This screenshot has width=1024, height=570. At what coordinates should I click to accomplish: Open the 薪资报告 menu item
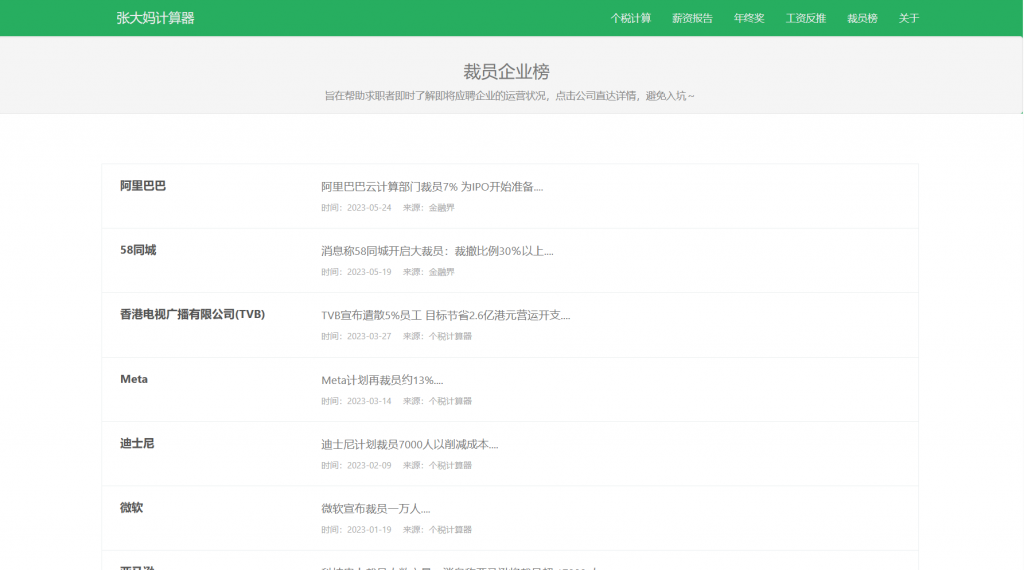(692, 18)
